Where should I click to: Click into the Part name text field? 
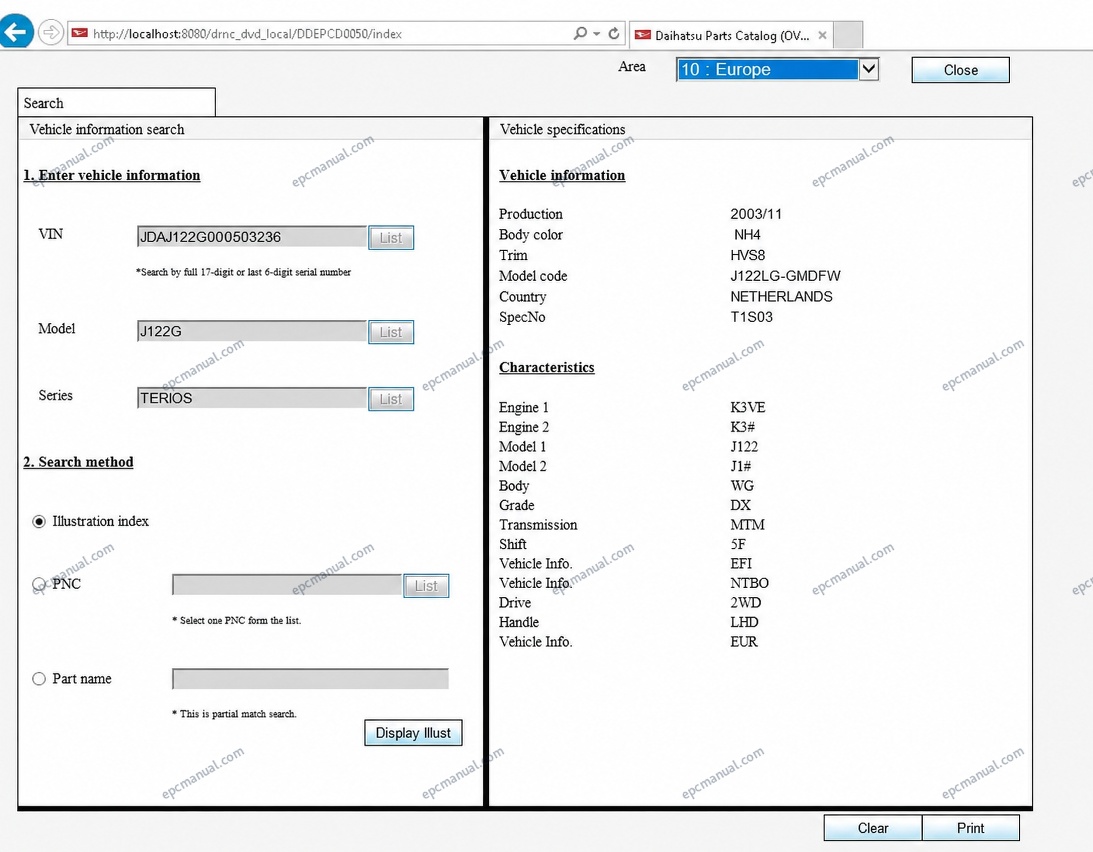(310, 679)
